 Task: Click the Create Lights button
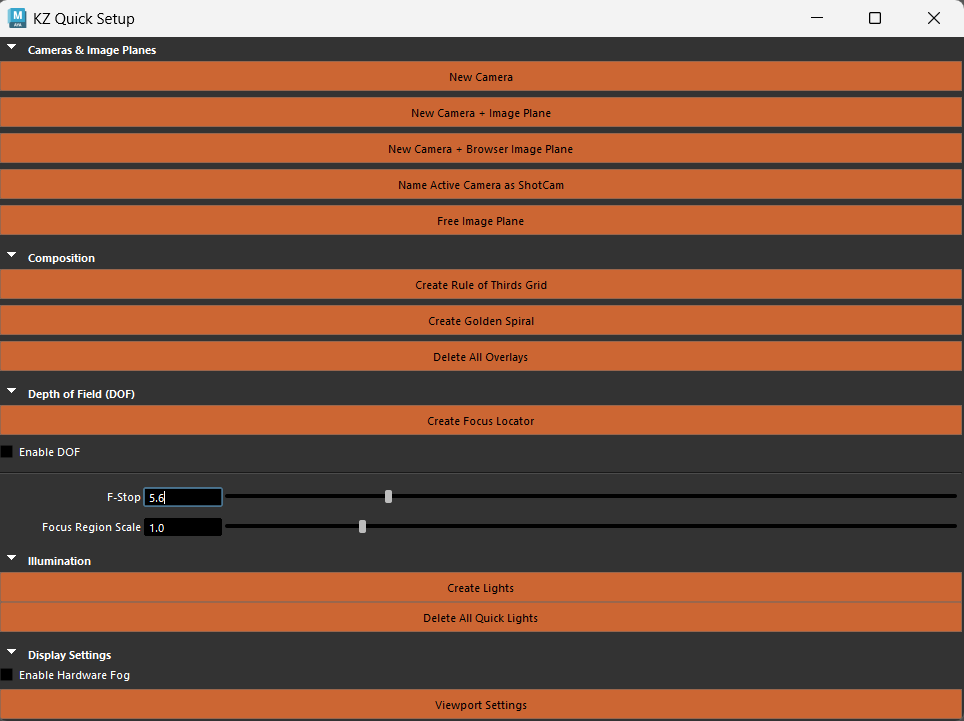(x=481, y=587)
